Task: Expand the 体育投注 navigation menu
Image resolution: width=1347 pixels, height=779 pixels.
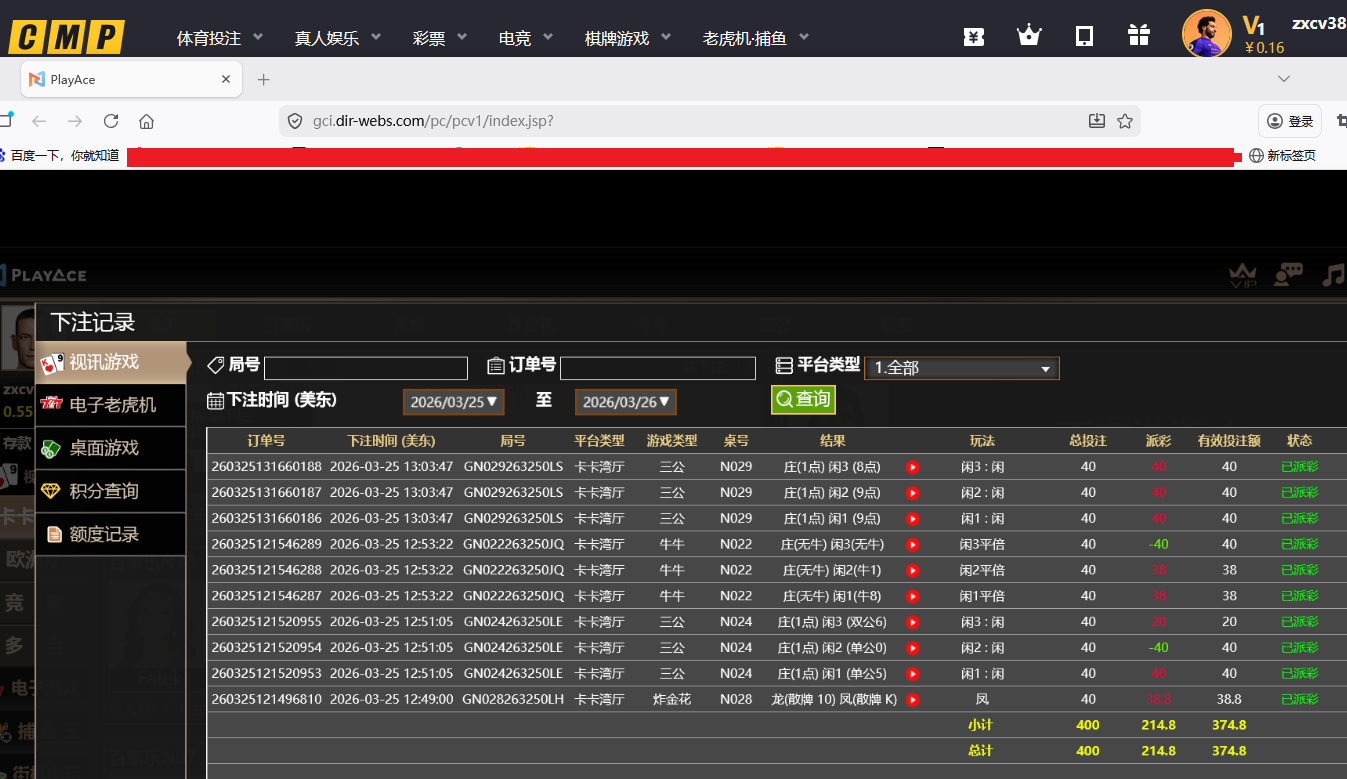Action: [220, 38]
